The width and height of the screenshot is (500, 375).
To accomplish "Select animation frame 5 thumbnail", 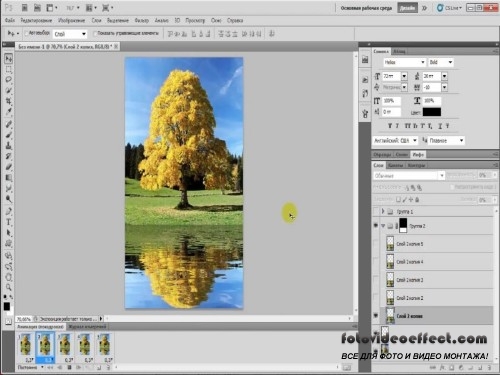I will 104,347.
